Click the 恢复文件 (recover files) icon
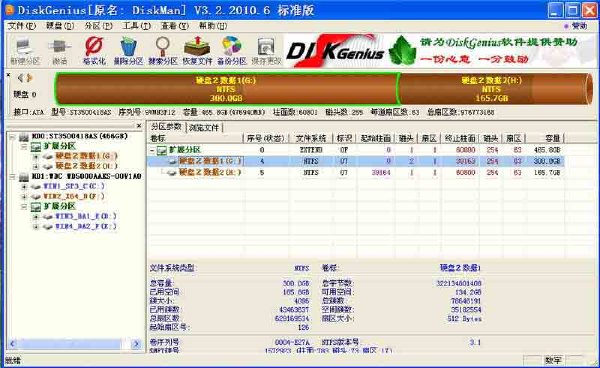Screen dimensions: 600x368 197,50
